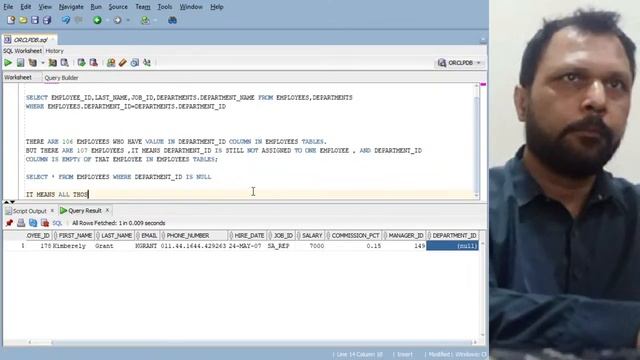This screenshot has width=640, height=360.
Task: Click the SQL History clock icon
Action: pyautogui.click(x=135, y=62)
